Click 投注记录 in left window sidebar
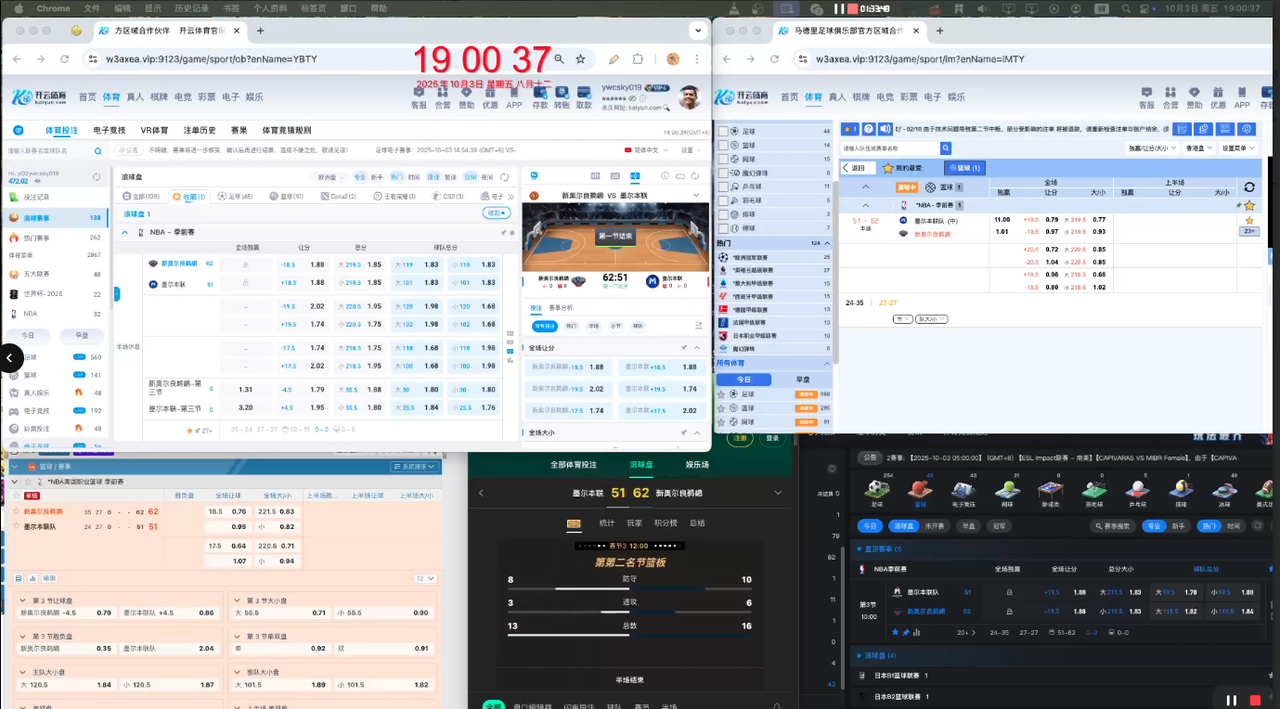 (x=36, y=197)
